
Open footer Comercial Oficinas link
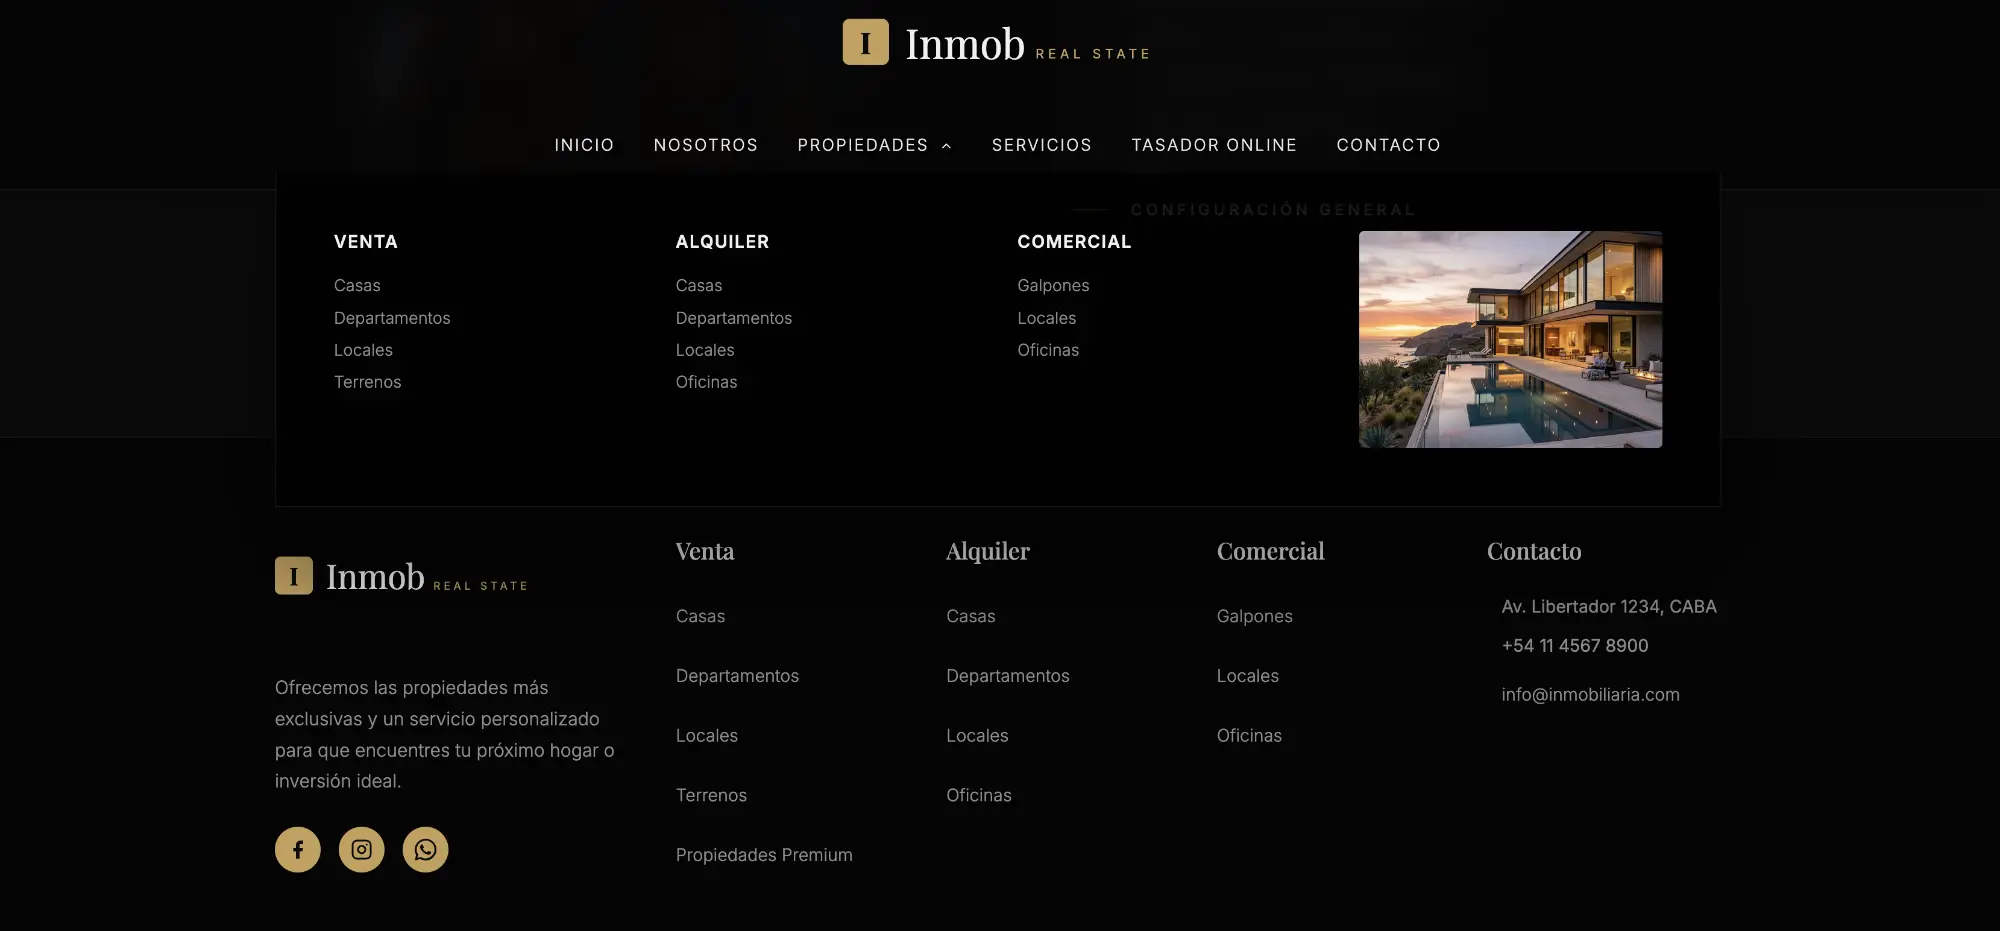click(x=1249, y=736)
